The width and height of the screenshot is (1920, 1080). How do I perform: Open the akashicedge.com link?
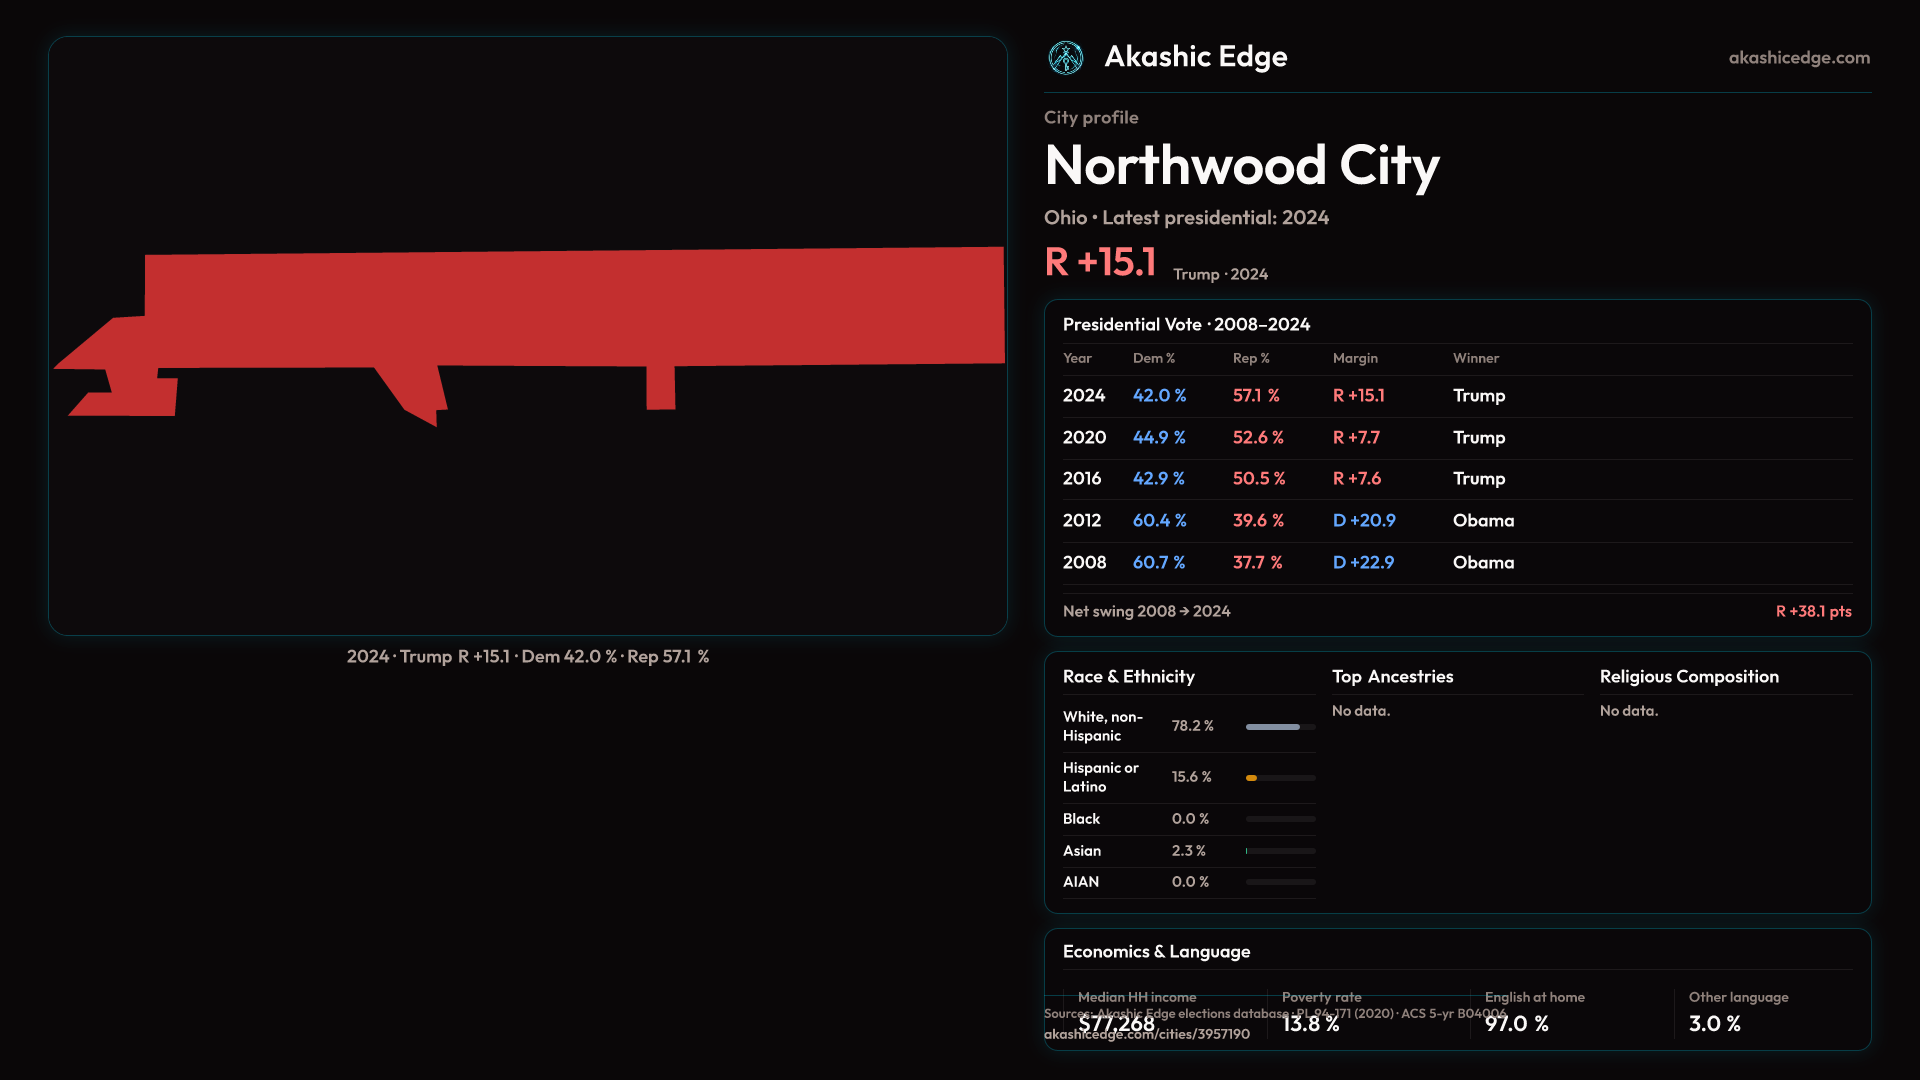1798,58
